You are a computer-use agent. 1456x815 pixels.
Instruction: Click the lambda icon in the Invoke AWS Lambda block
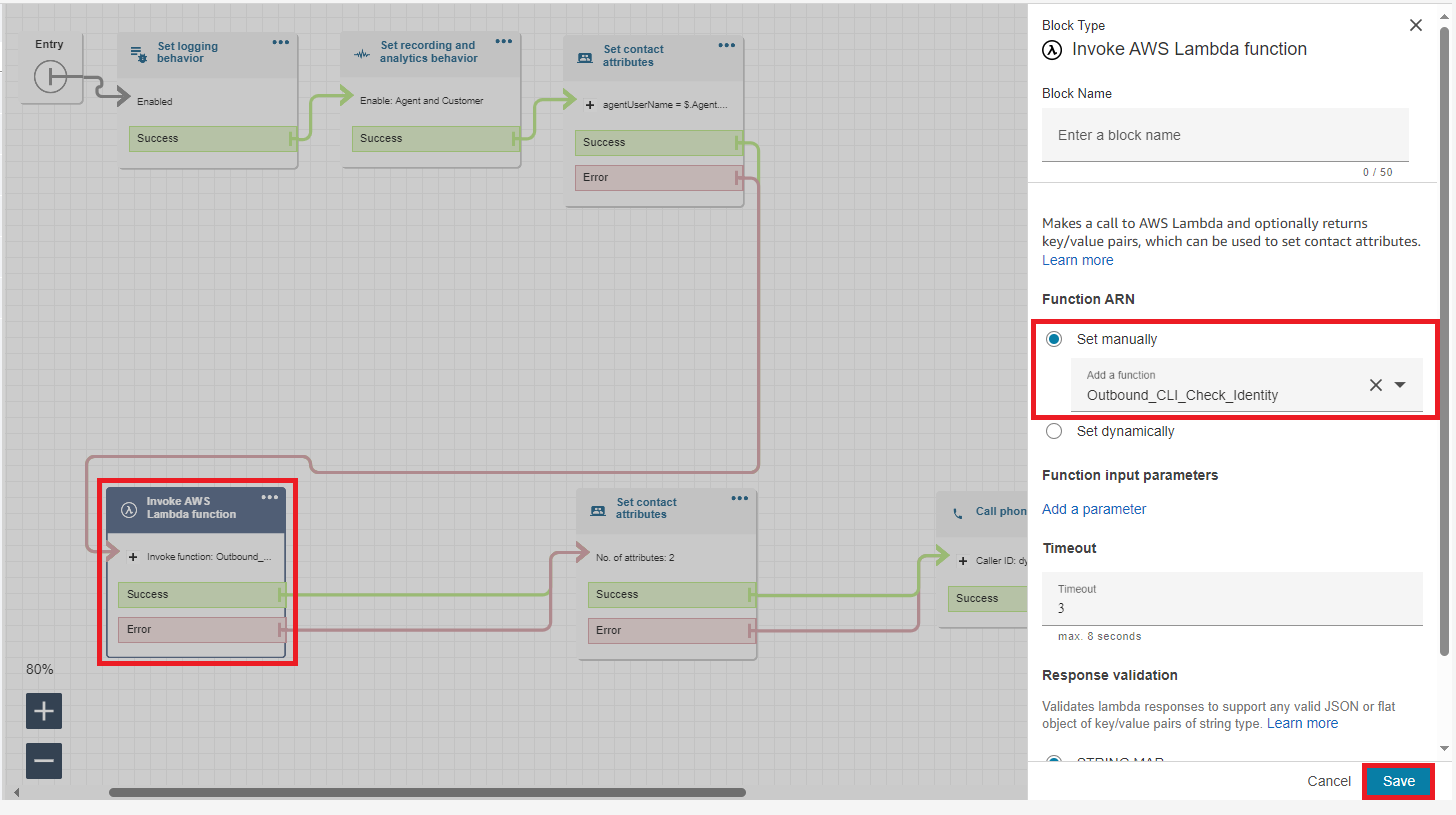click(x=128, y=508)
